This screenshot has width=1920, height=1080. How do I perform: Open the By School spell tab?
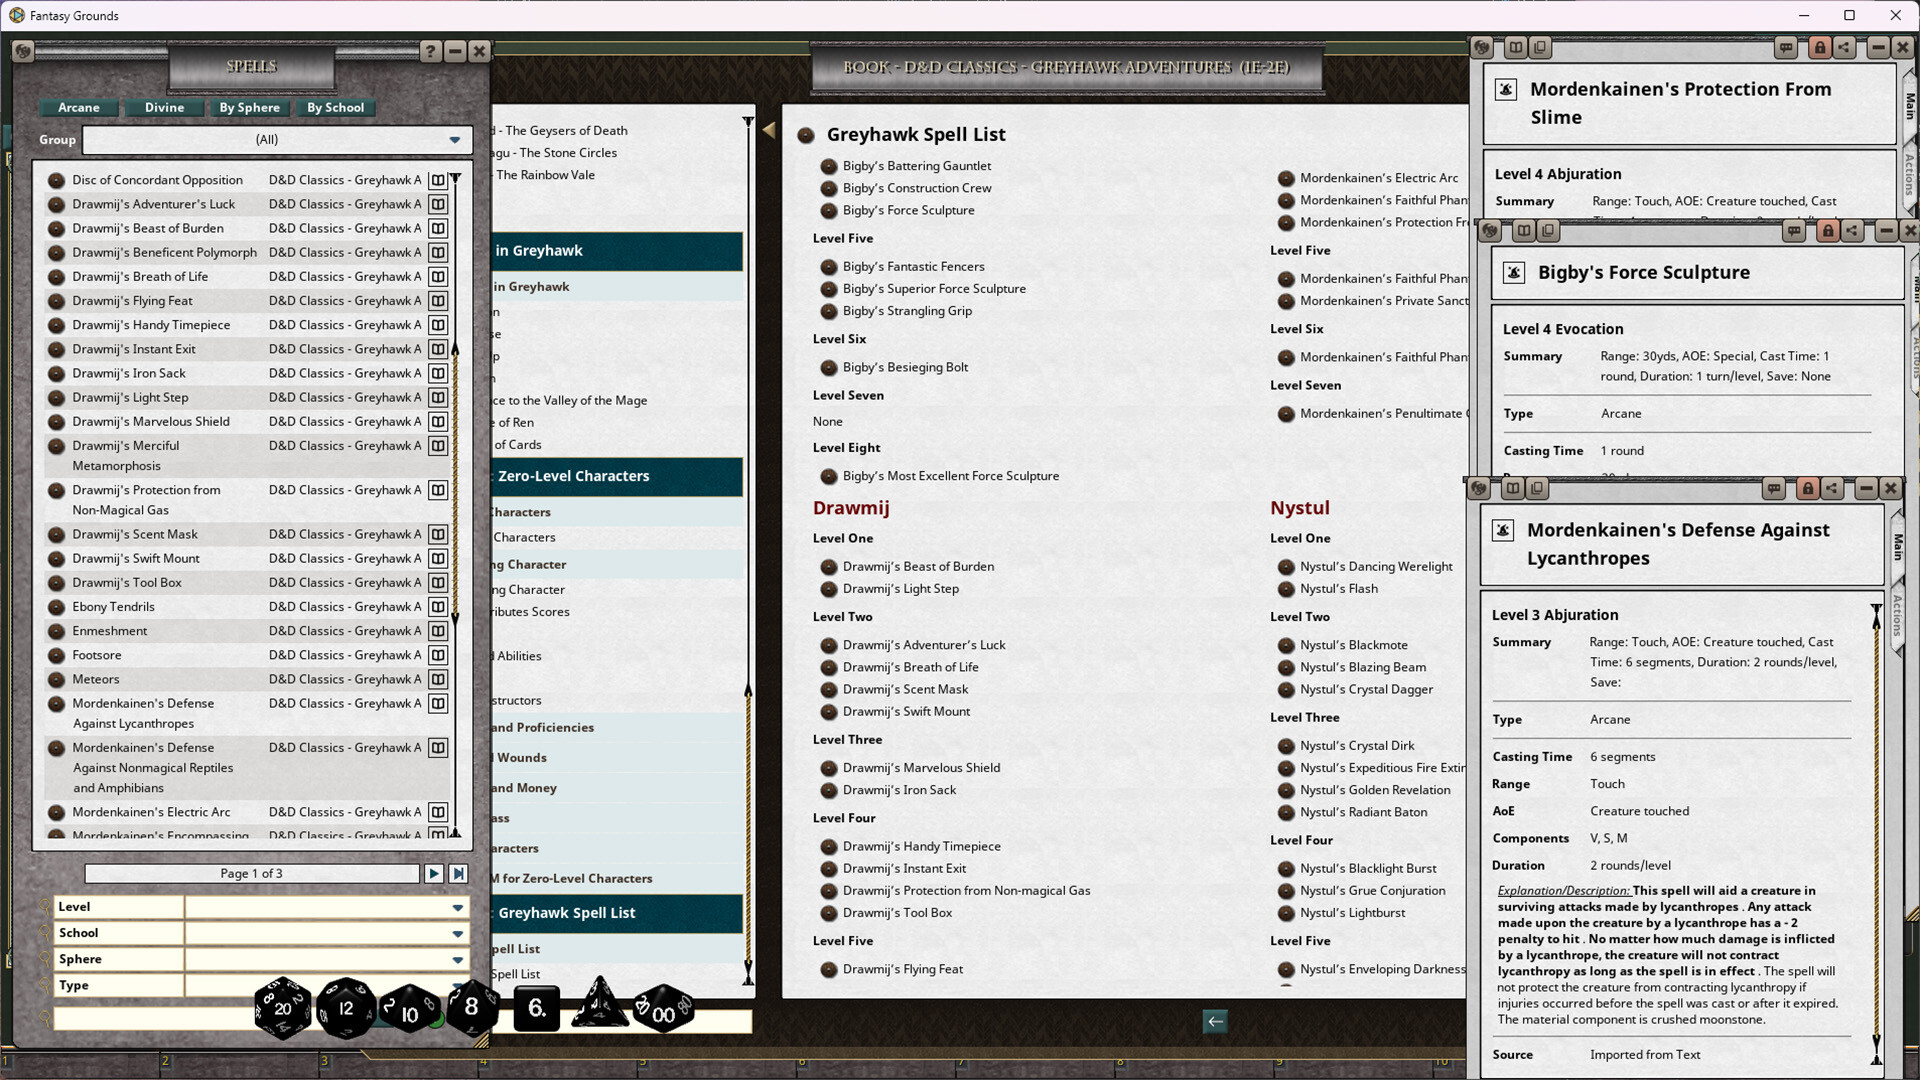tap(335, 107)
